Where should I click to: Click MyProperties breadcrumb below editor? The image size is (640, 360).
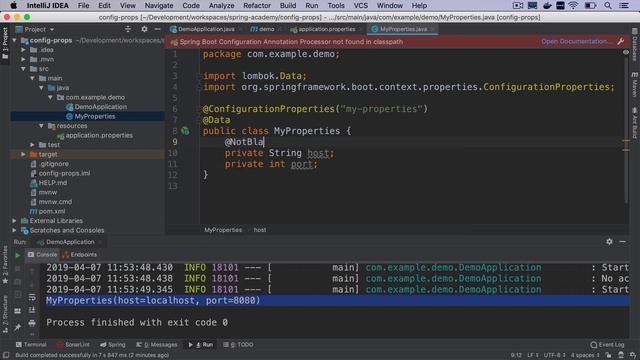(223, 230)
